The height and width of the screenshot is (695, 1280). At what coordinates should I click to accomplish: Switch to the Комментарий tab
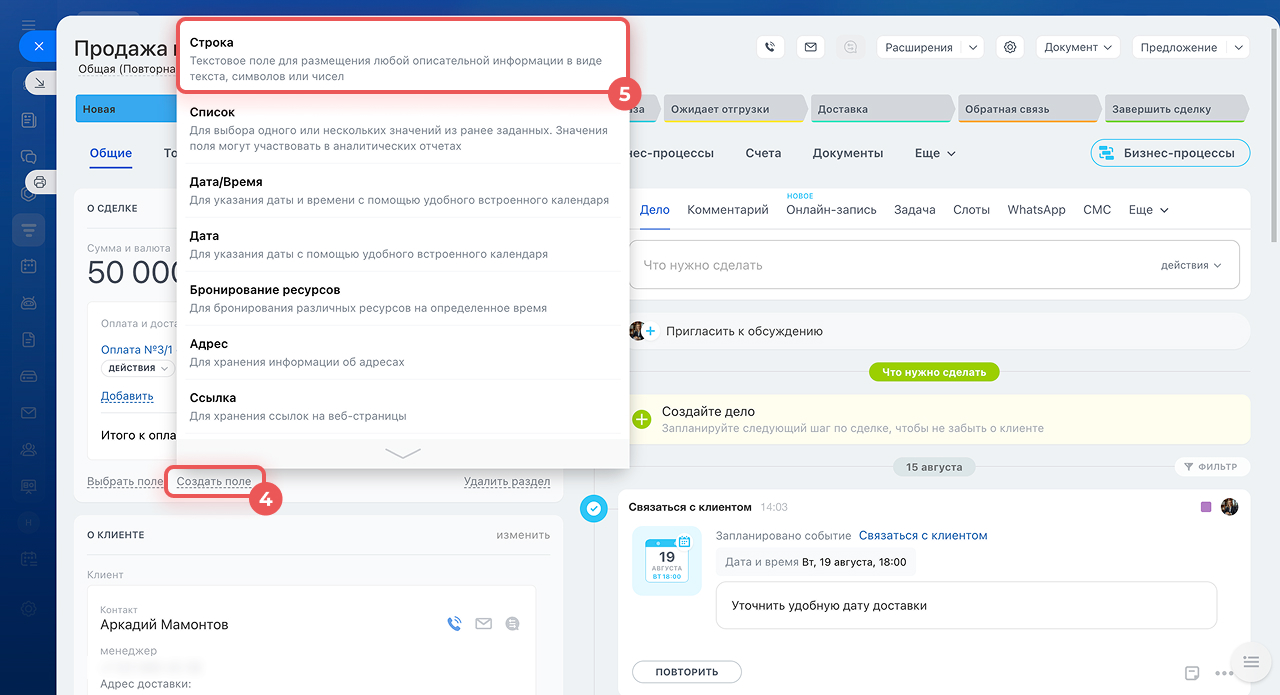[x=727, y=210]
